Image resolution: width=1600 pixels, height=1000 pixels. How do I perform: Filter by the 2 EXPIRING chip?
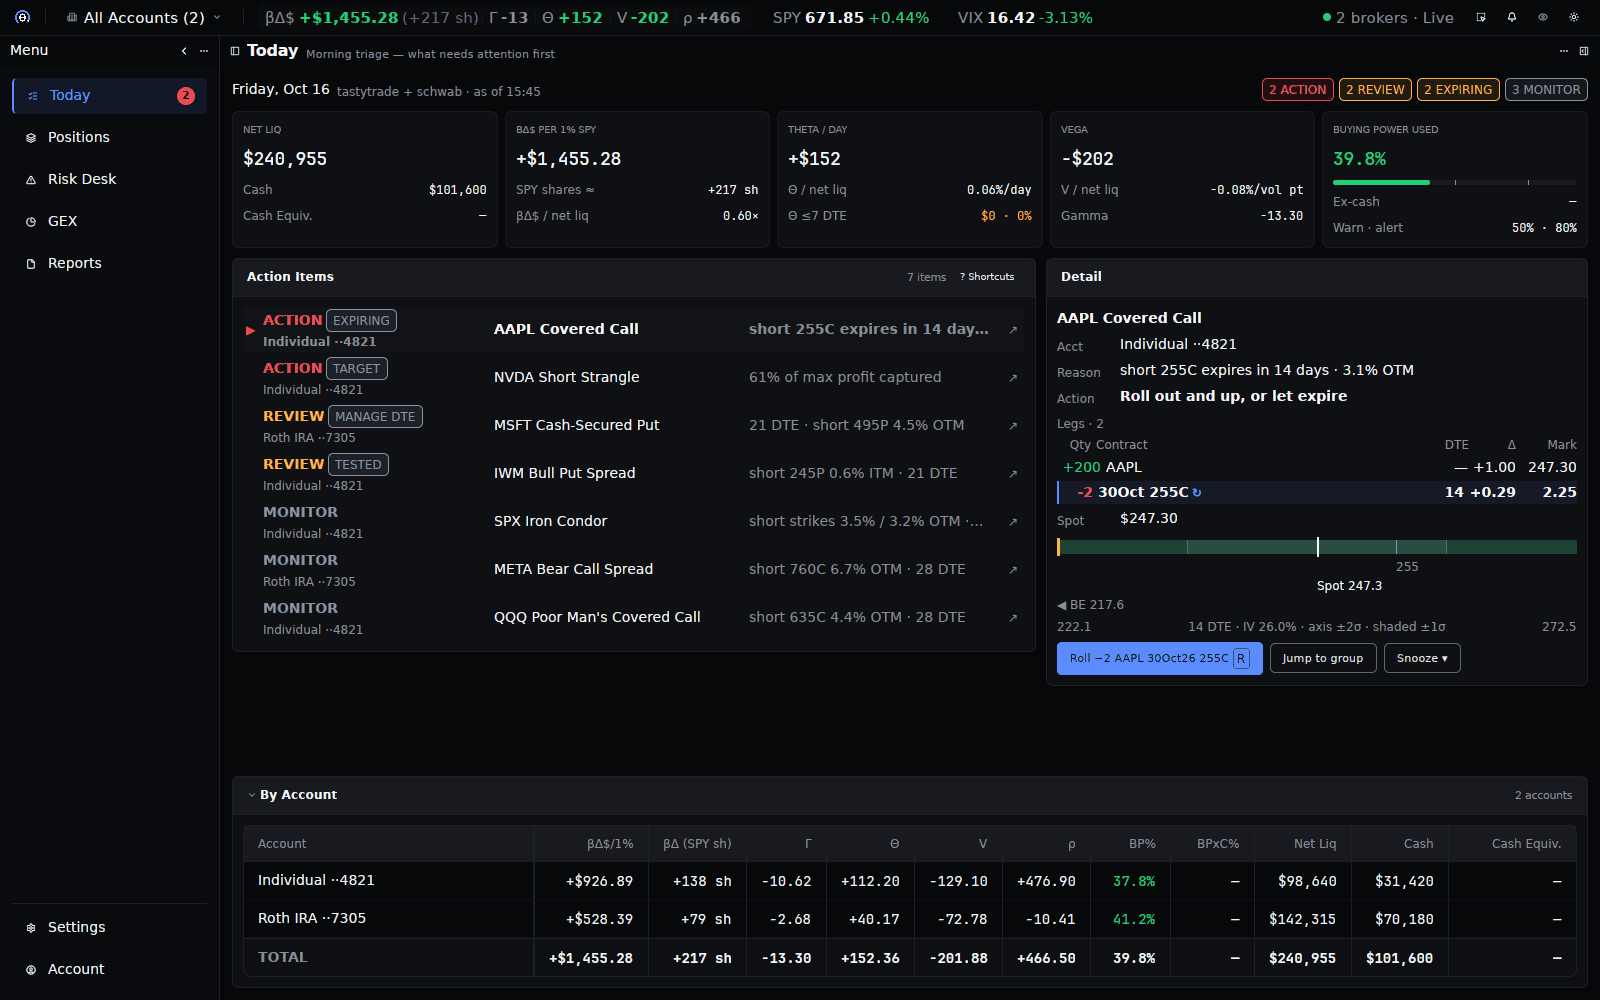1458,90
